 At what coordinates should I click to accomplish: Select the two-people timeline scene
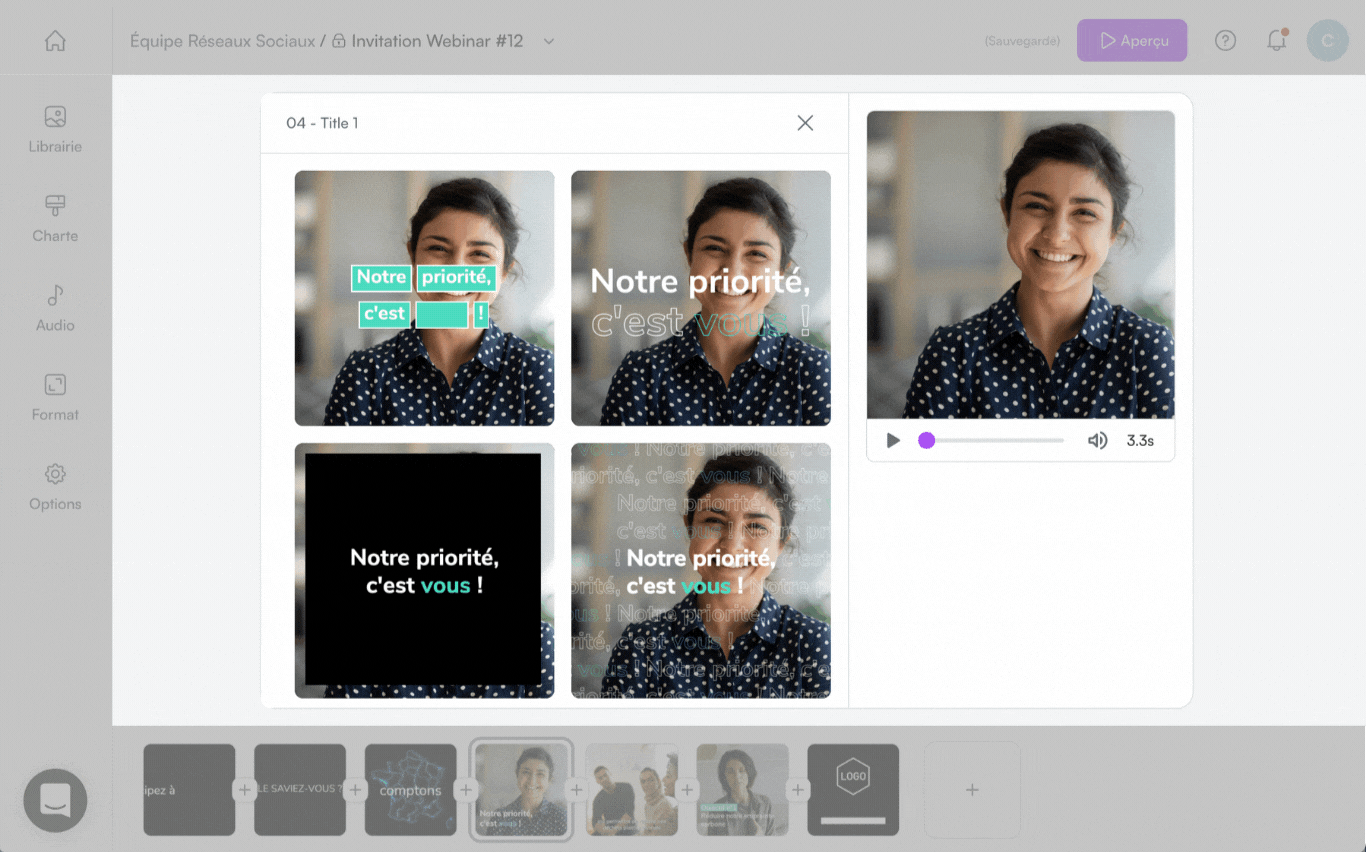632,790
